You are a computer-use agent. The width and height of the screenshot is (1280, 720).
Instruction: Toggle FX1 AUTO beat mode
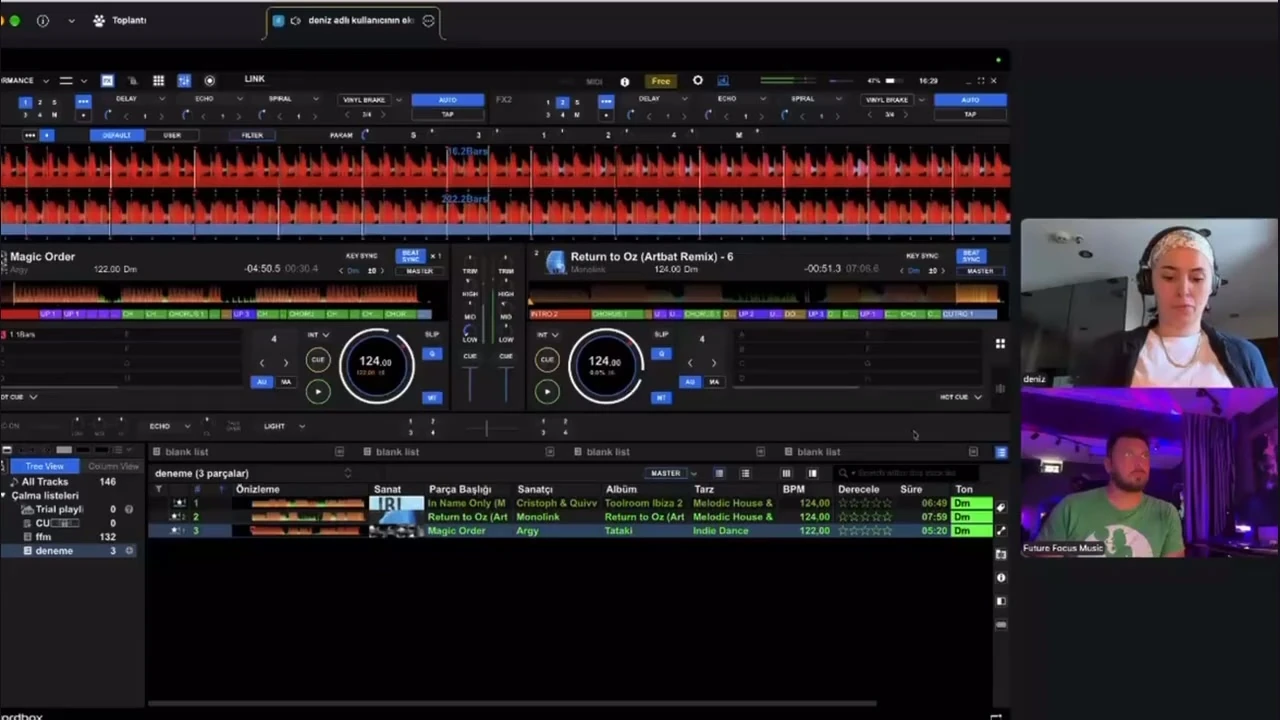point(447,100)
